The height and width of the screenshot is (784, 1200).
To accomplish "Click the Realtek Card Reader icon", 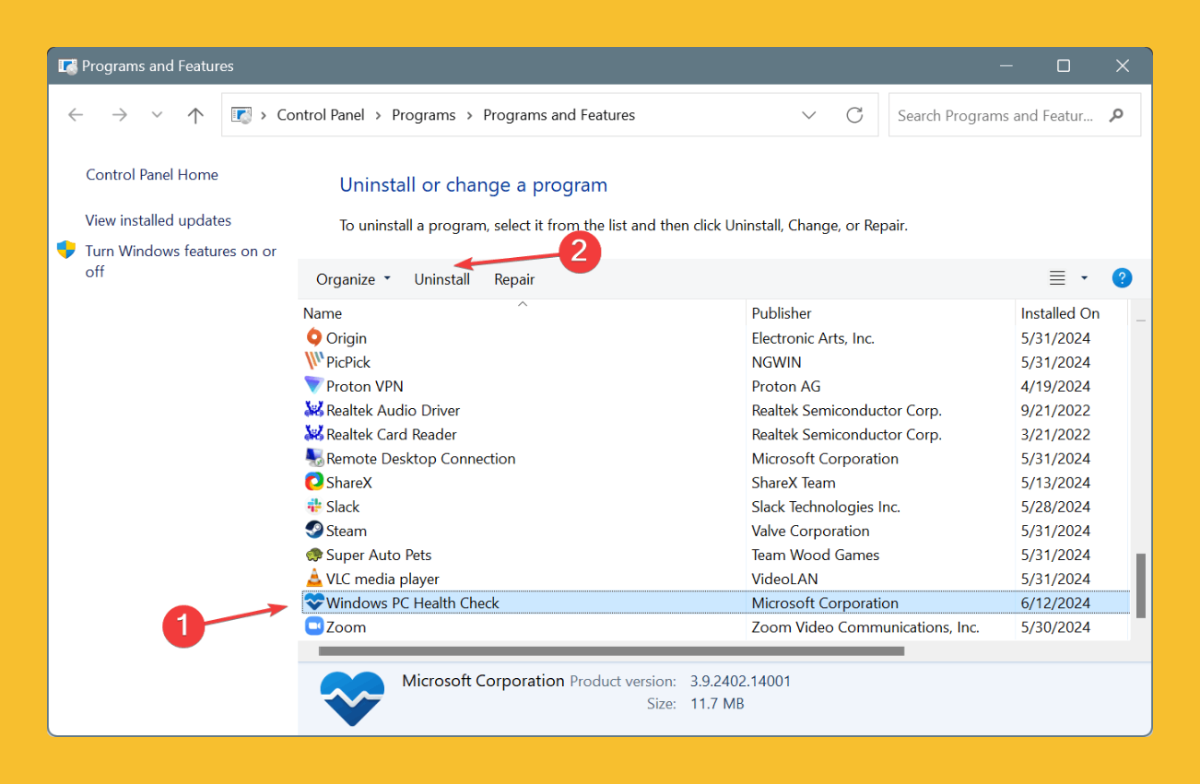I will [x=314, y=434].
